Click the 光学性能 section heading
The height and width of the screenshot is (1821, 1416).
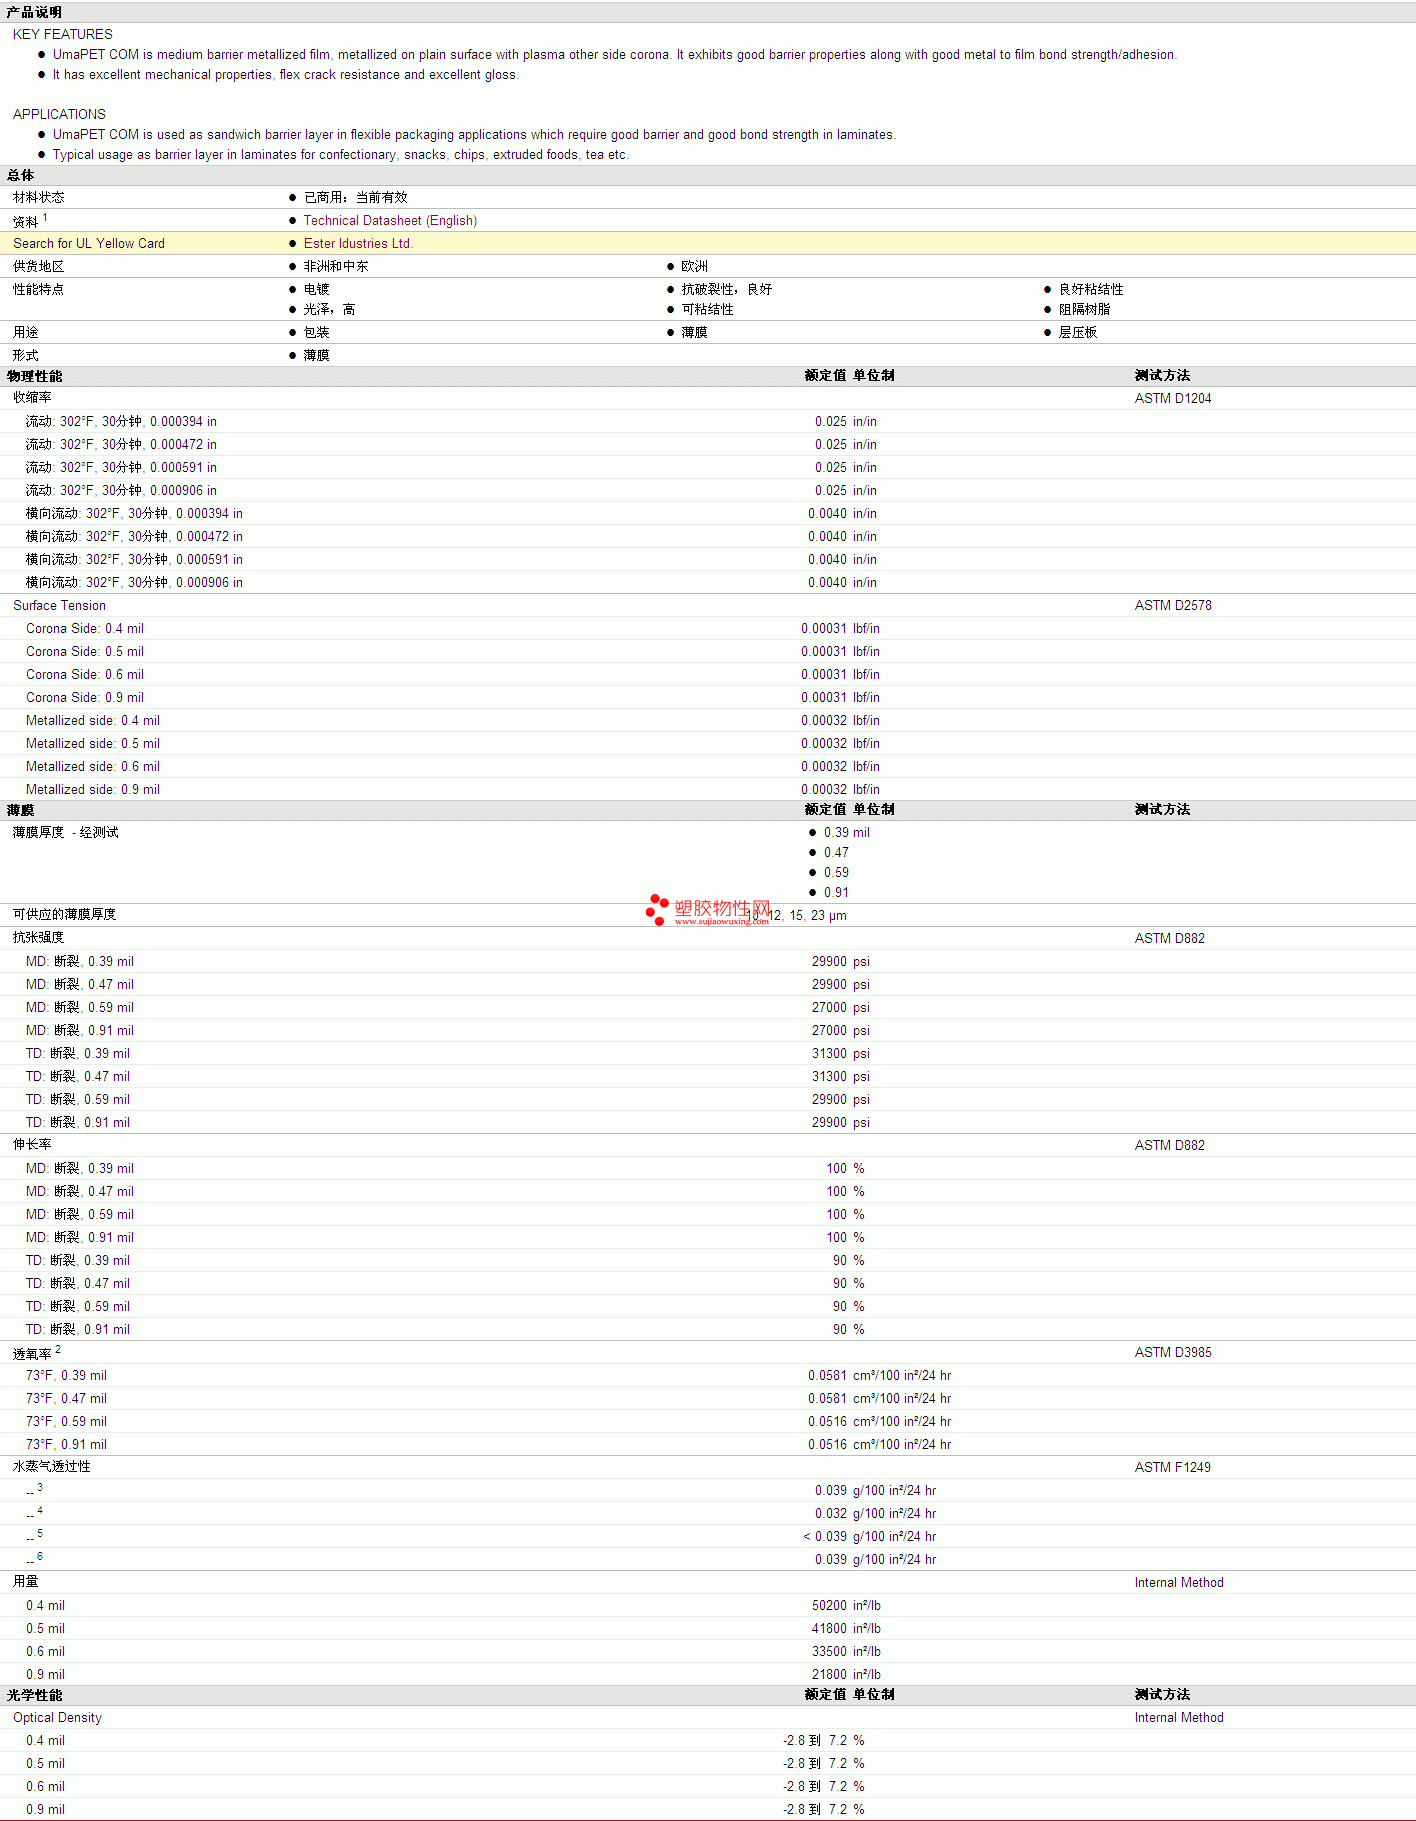[34, 1695]
